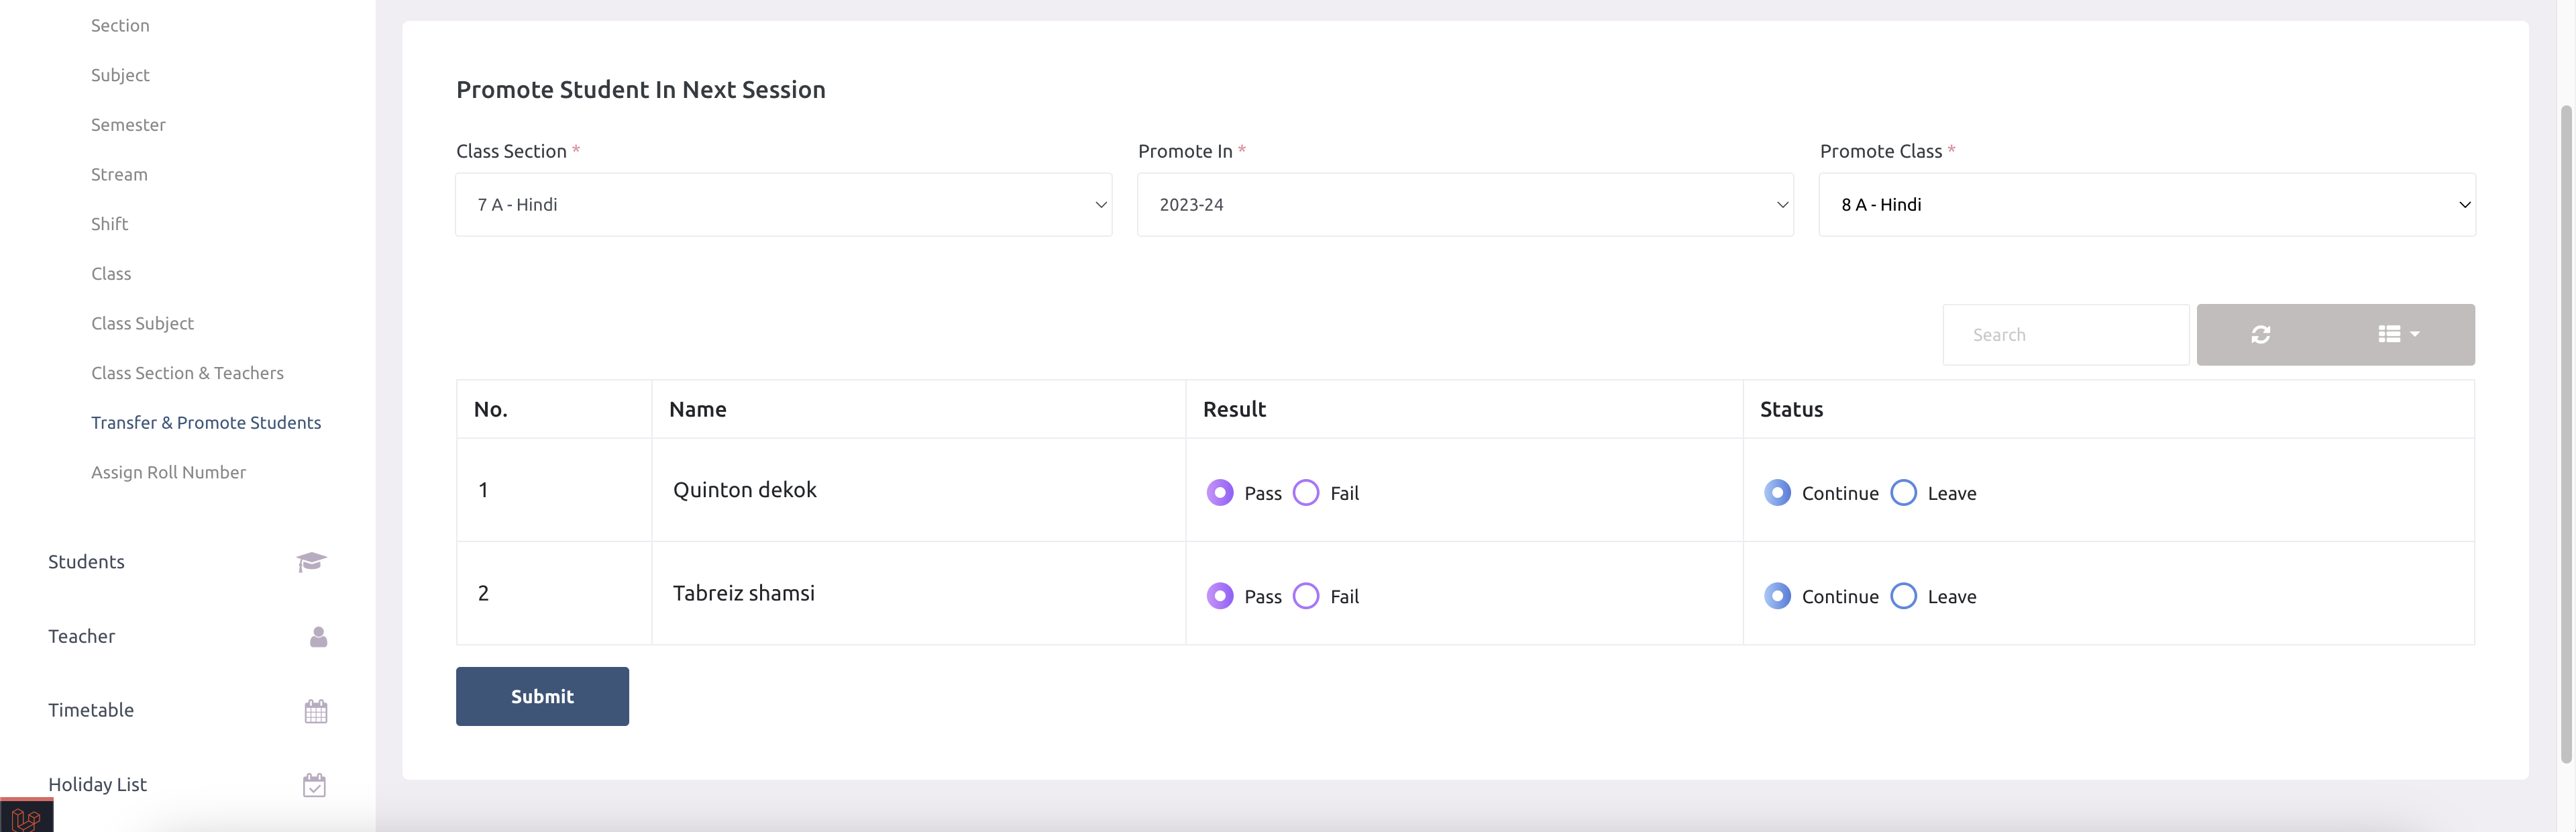Select Pass for Tabreiz shamsi

[1219, 595]
